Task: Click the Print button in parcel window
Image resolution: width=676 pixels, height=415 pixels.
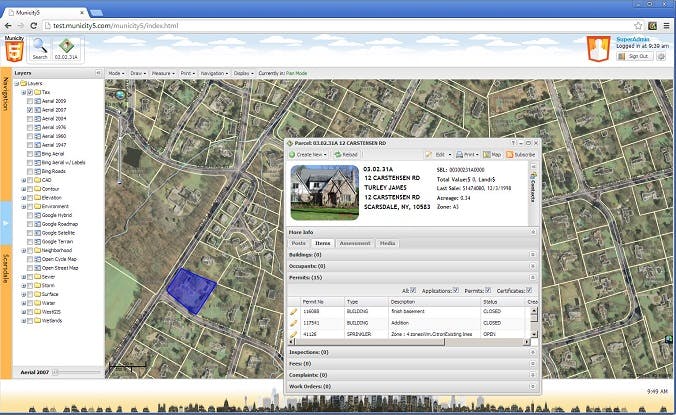Action: 467,154
